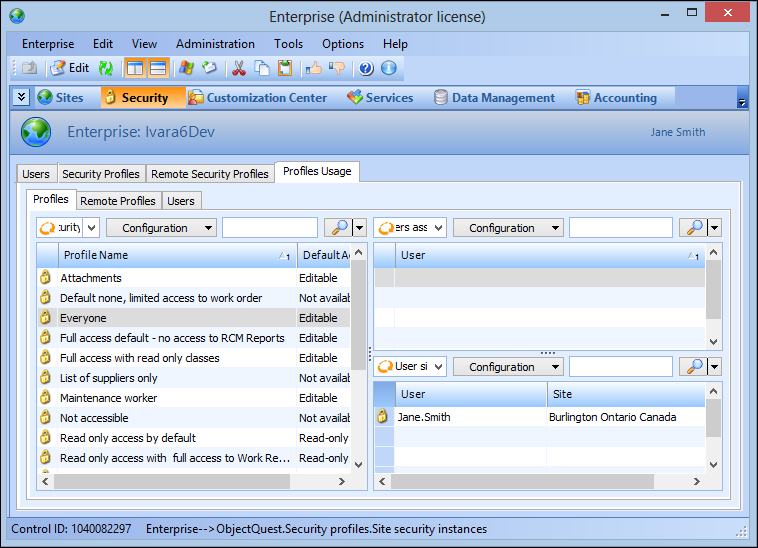Click the thumbs down icon
This screenshot has width=758, height=548.
337,68
